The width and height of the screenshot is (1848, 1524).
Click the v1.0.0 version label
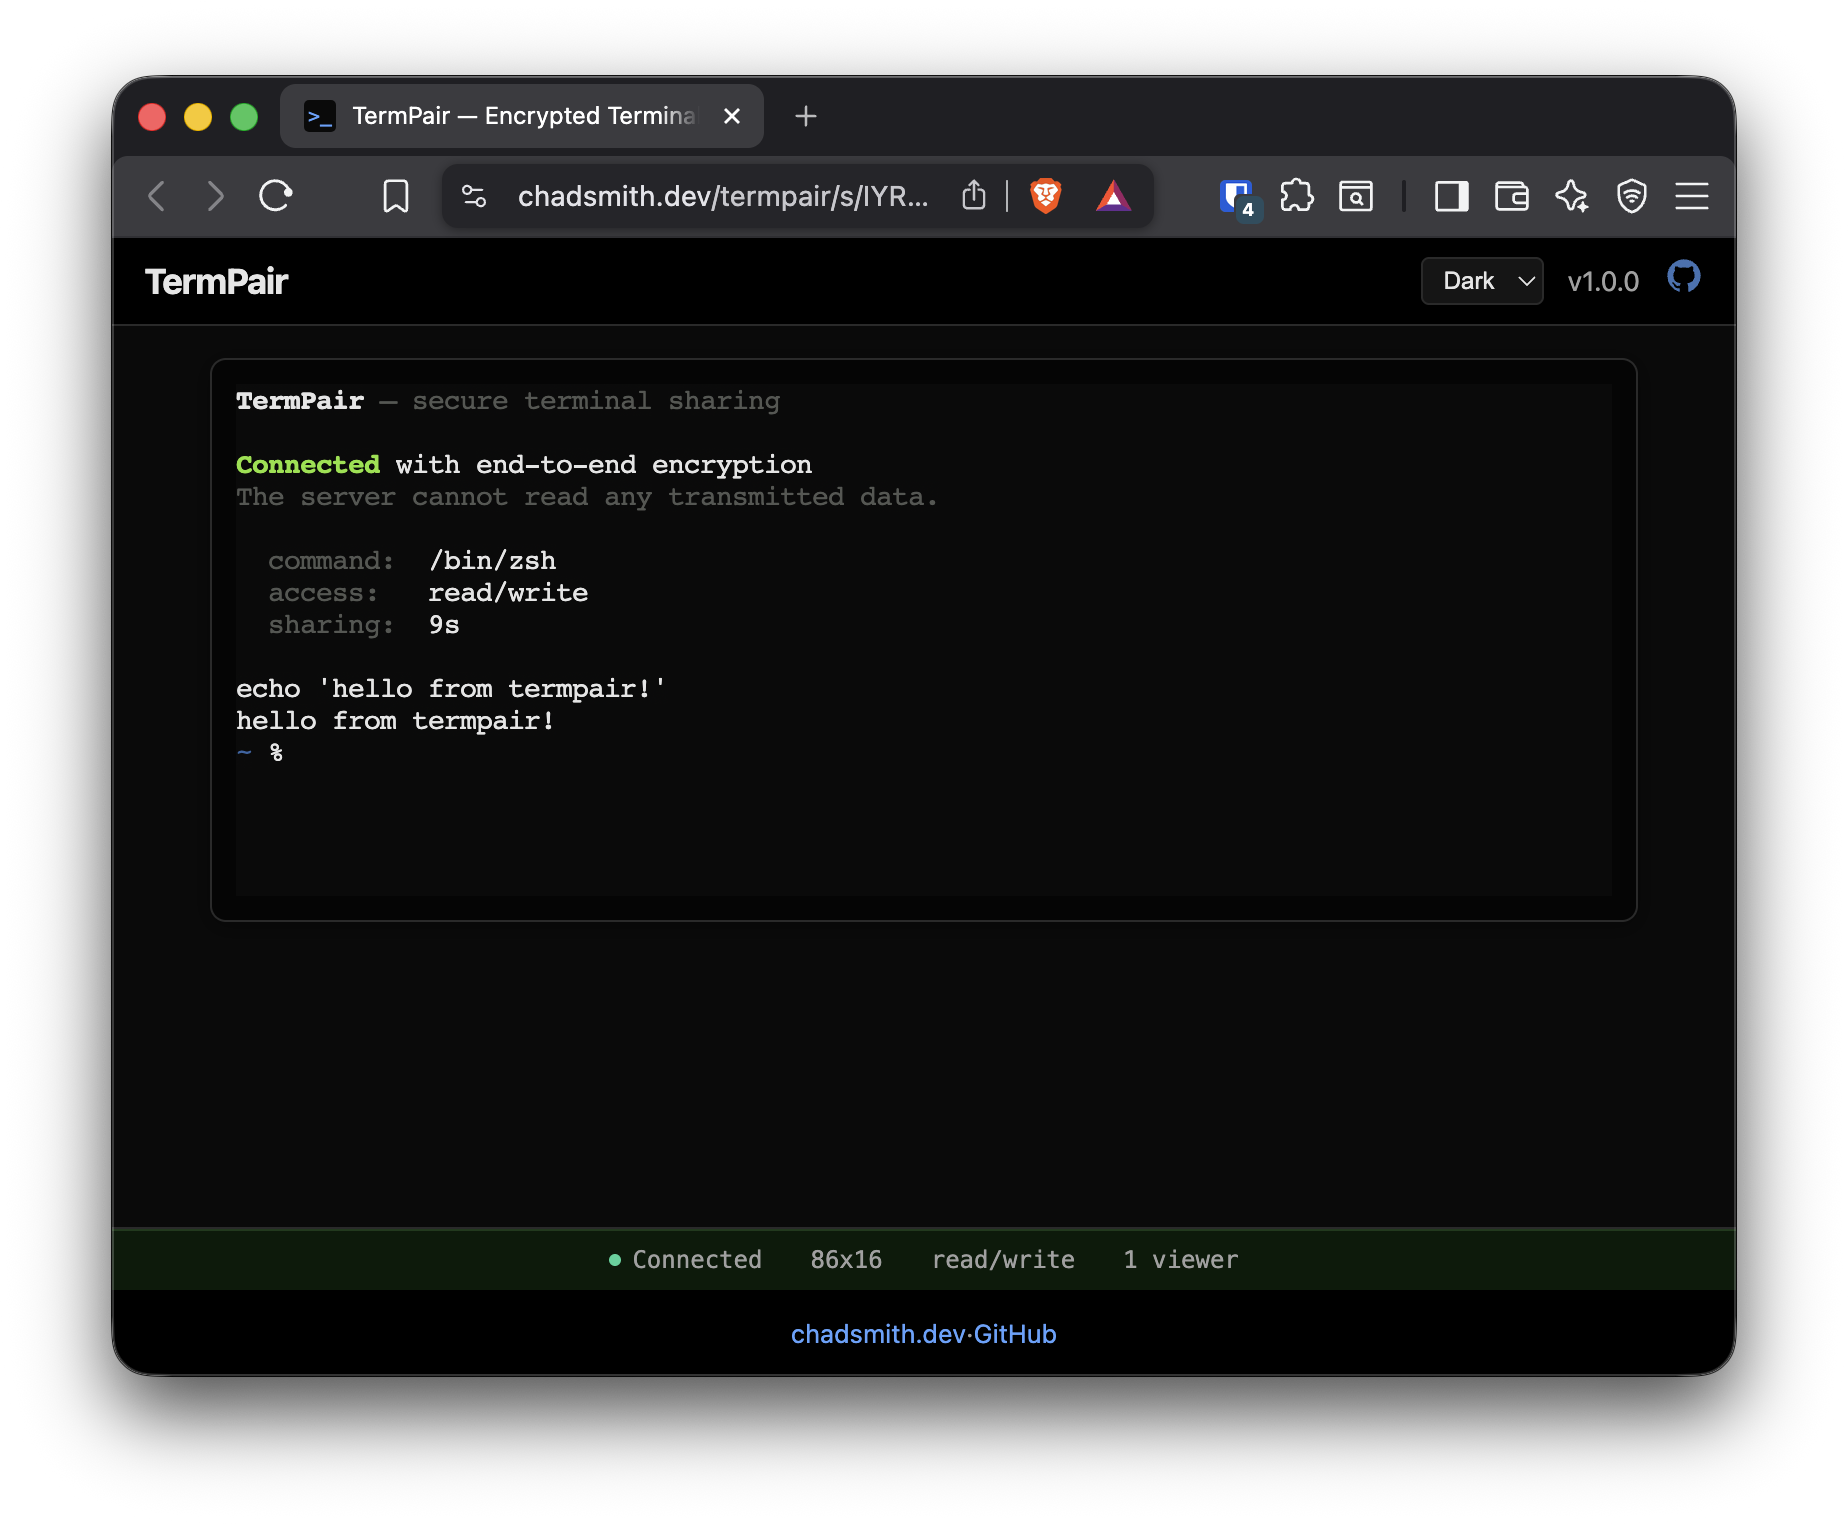coord(1603,282)
